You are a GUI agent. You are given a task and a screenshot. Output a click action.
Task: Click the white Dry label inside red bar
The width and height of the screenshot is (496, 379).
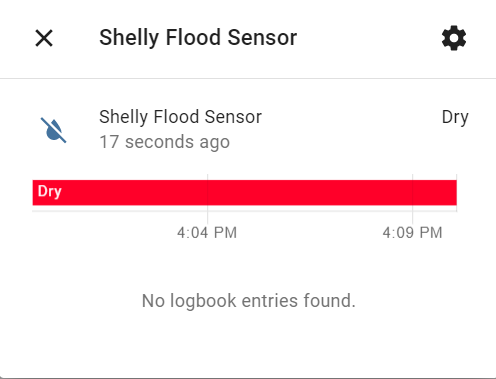(x=50, y=191)
